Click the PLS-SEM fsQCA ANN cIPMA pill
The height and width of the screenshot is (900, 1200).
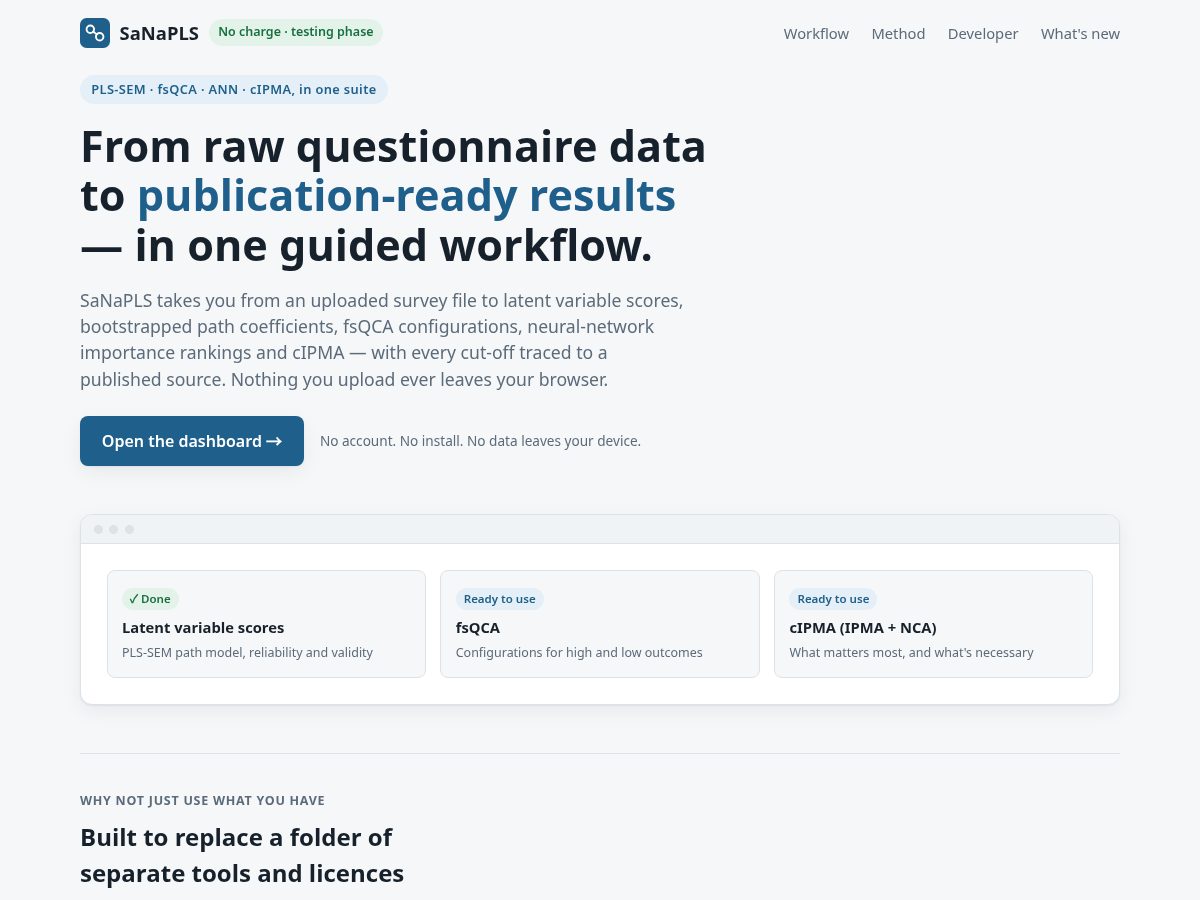coord(234,89)
